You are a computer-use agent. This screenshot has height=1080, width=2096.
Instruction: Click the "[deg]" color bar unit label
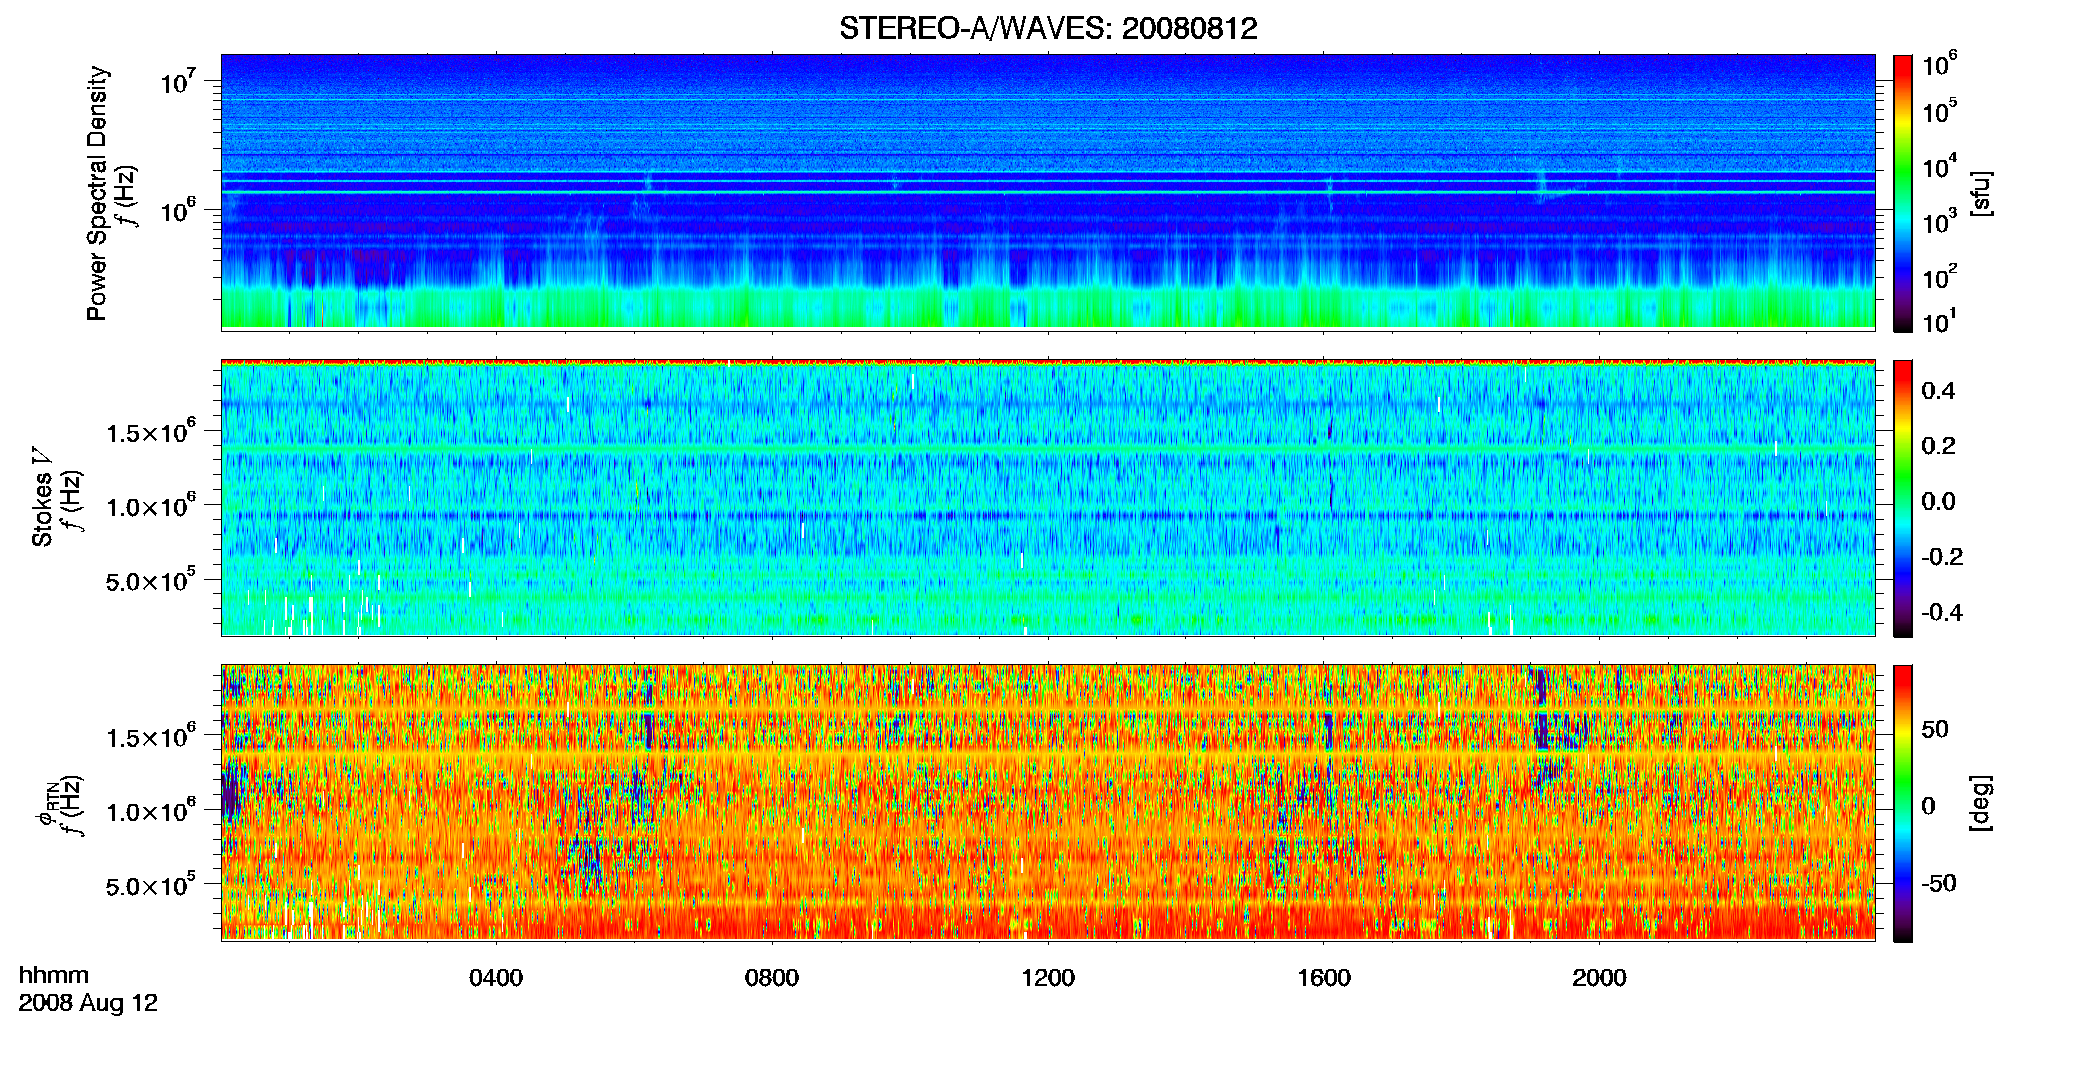click(1981, 803)
